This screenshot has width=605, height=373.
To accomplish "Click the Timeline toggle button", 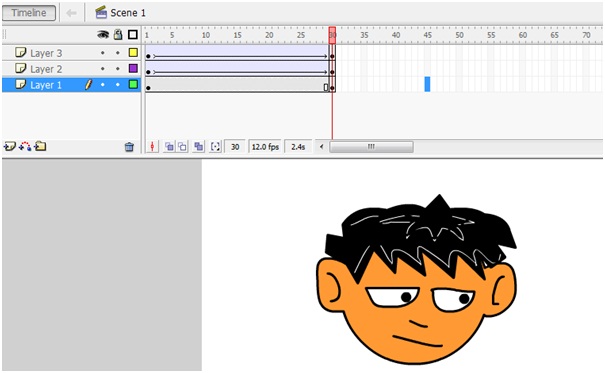I will (x=29, y=13).
